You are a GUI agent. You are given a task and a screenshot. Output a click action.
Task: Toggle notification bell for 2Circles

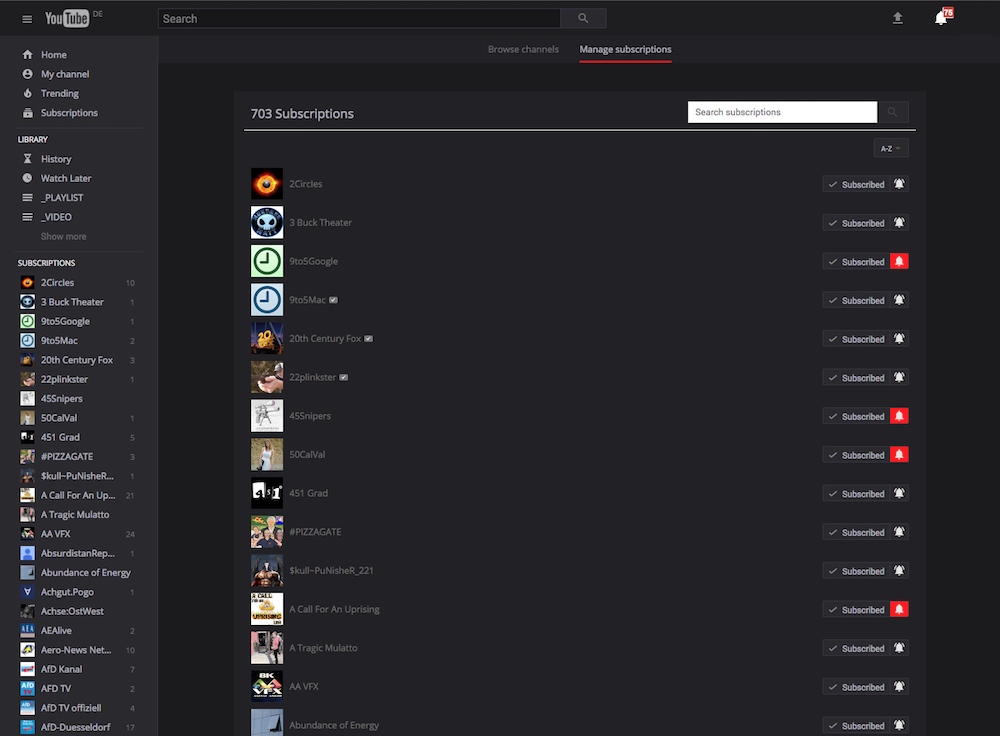[899, 184]
